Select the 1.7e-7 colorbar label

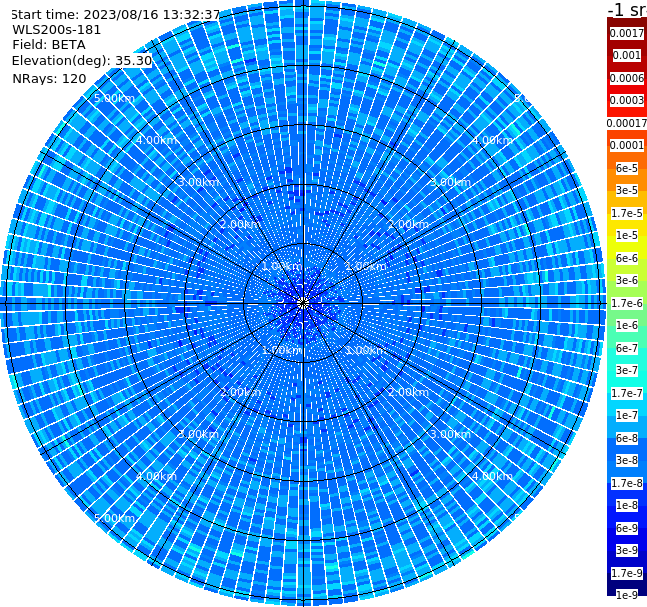click(x=627, y=393)
